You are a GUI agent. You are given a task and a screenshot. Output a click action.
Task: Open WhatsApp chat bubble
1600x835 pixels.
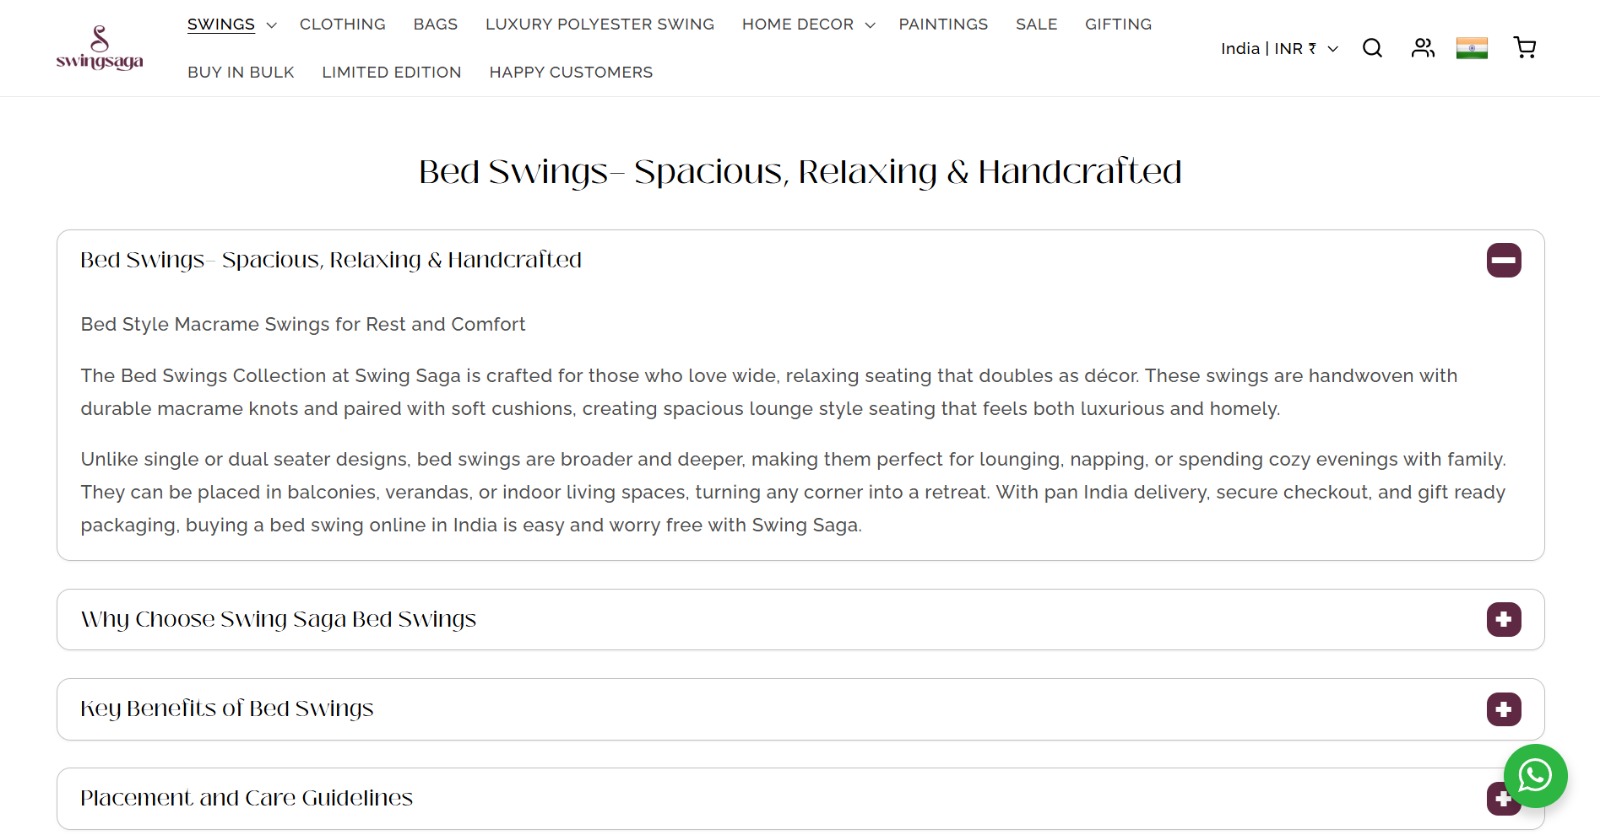coord(1535,776)
